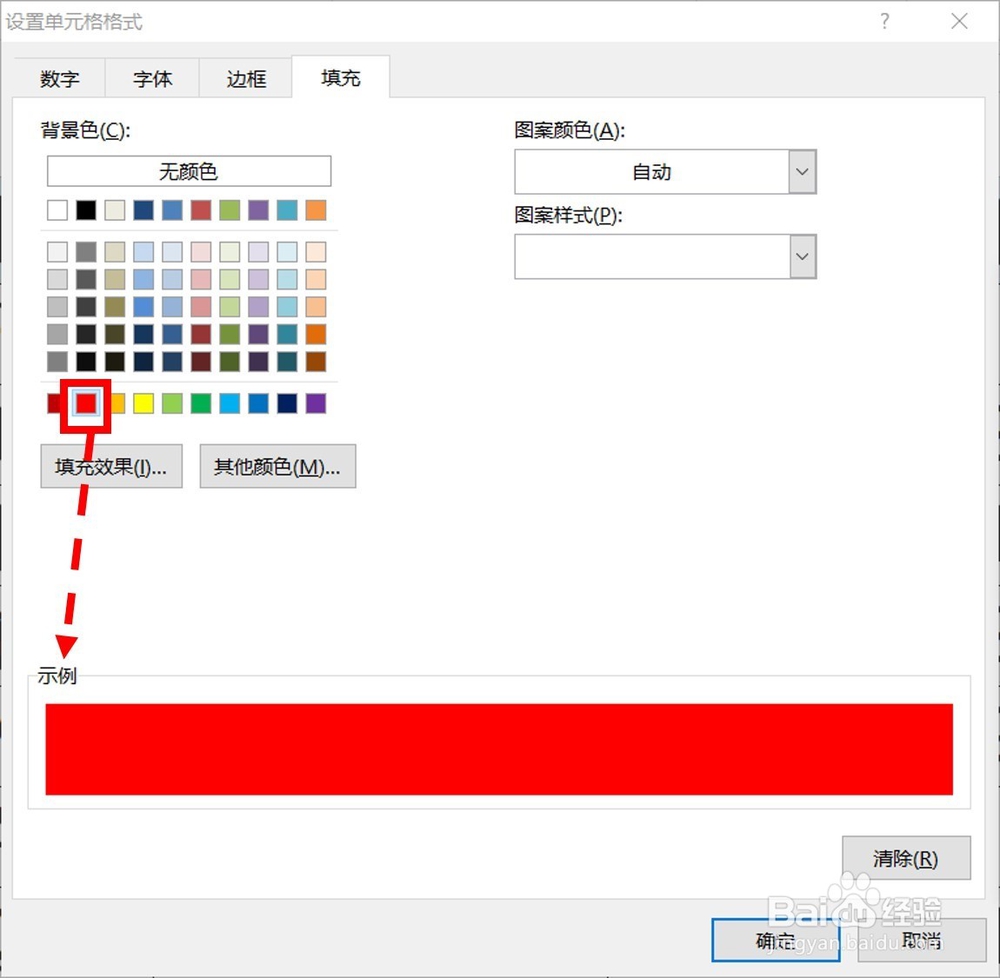Select the muted red theme swatch in the first row
Image resolution: width=1000 pixels, height=978 pixels.
(x=201, y=210)
